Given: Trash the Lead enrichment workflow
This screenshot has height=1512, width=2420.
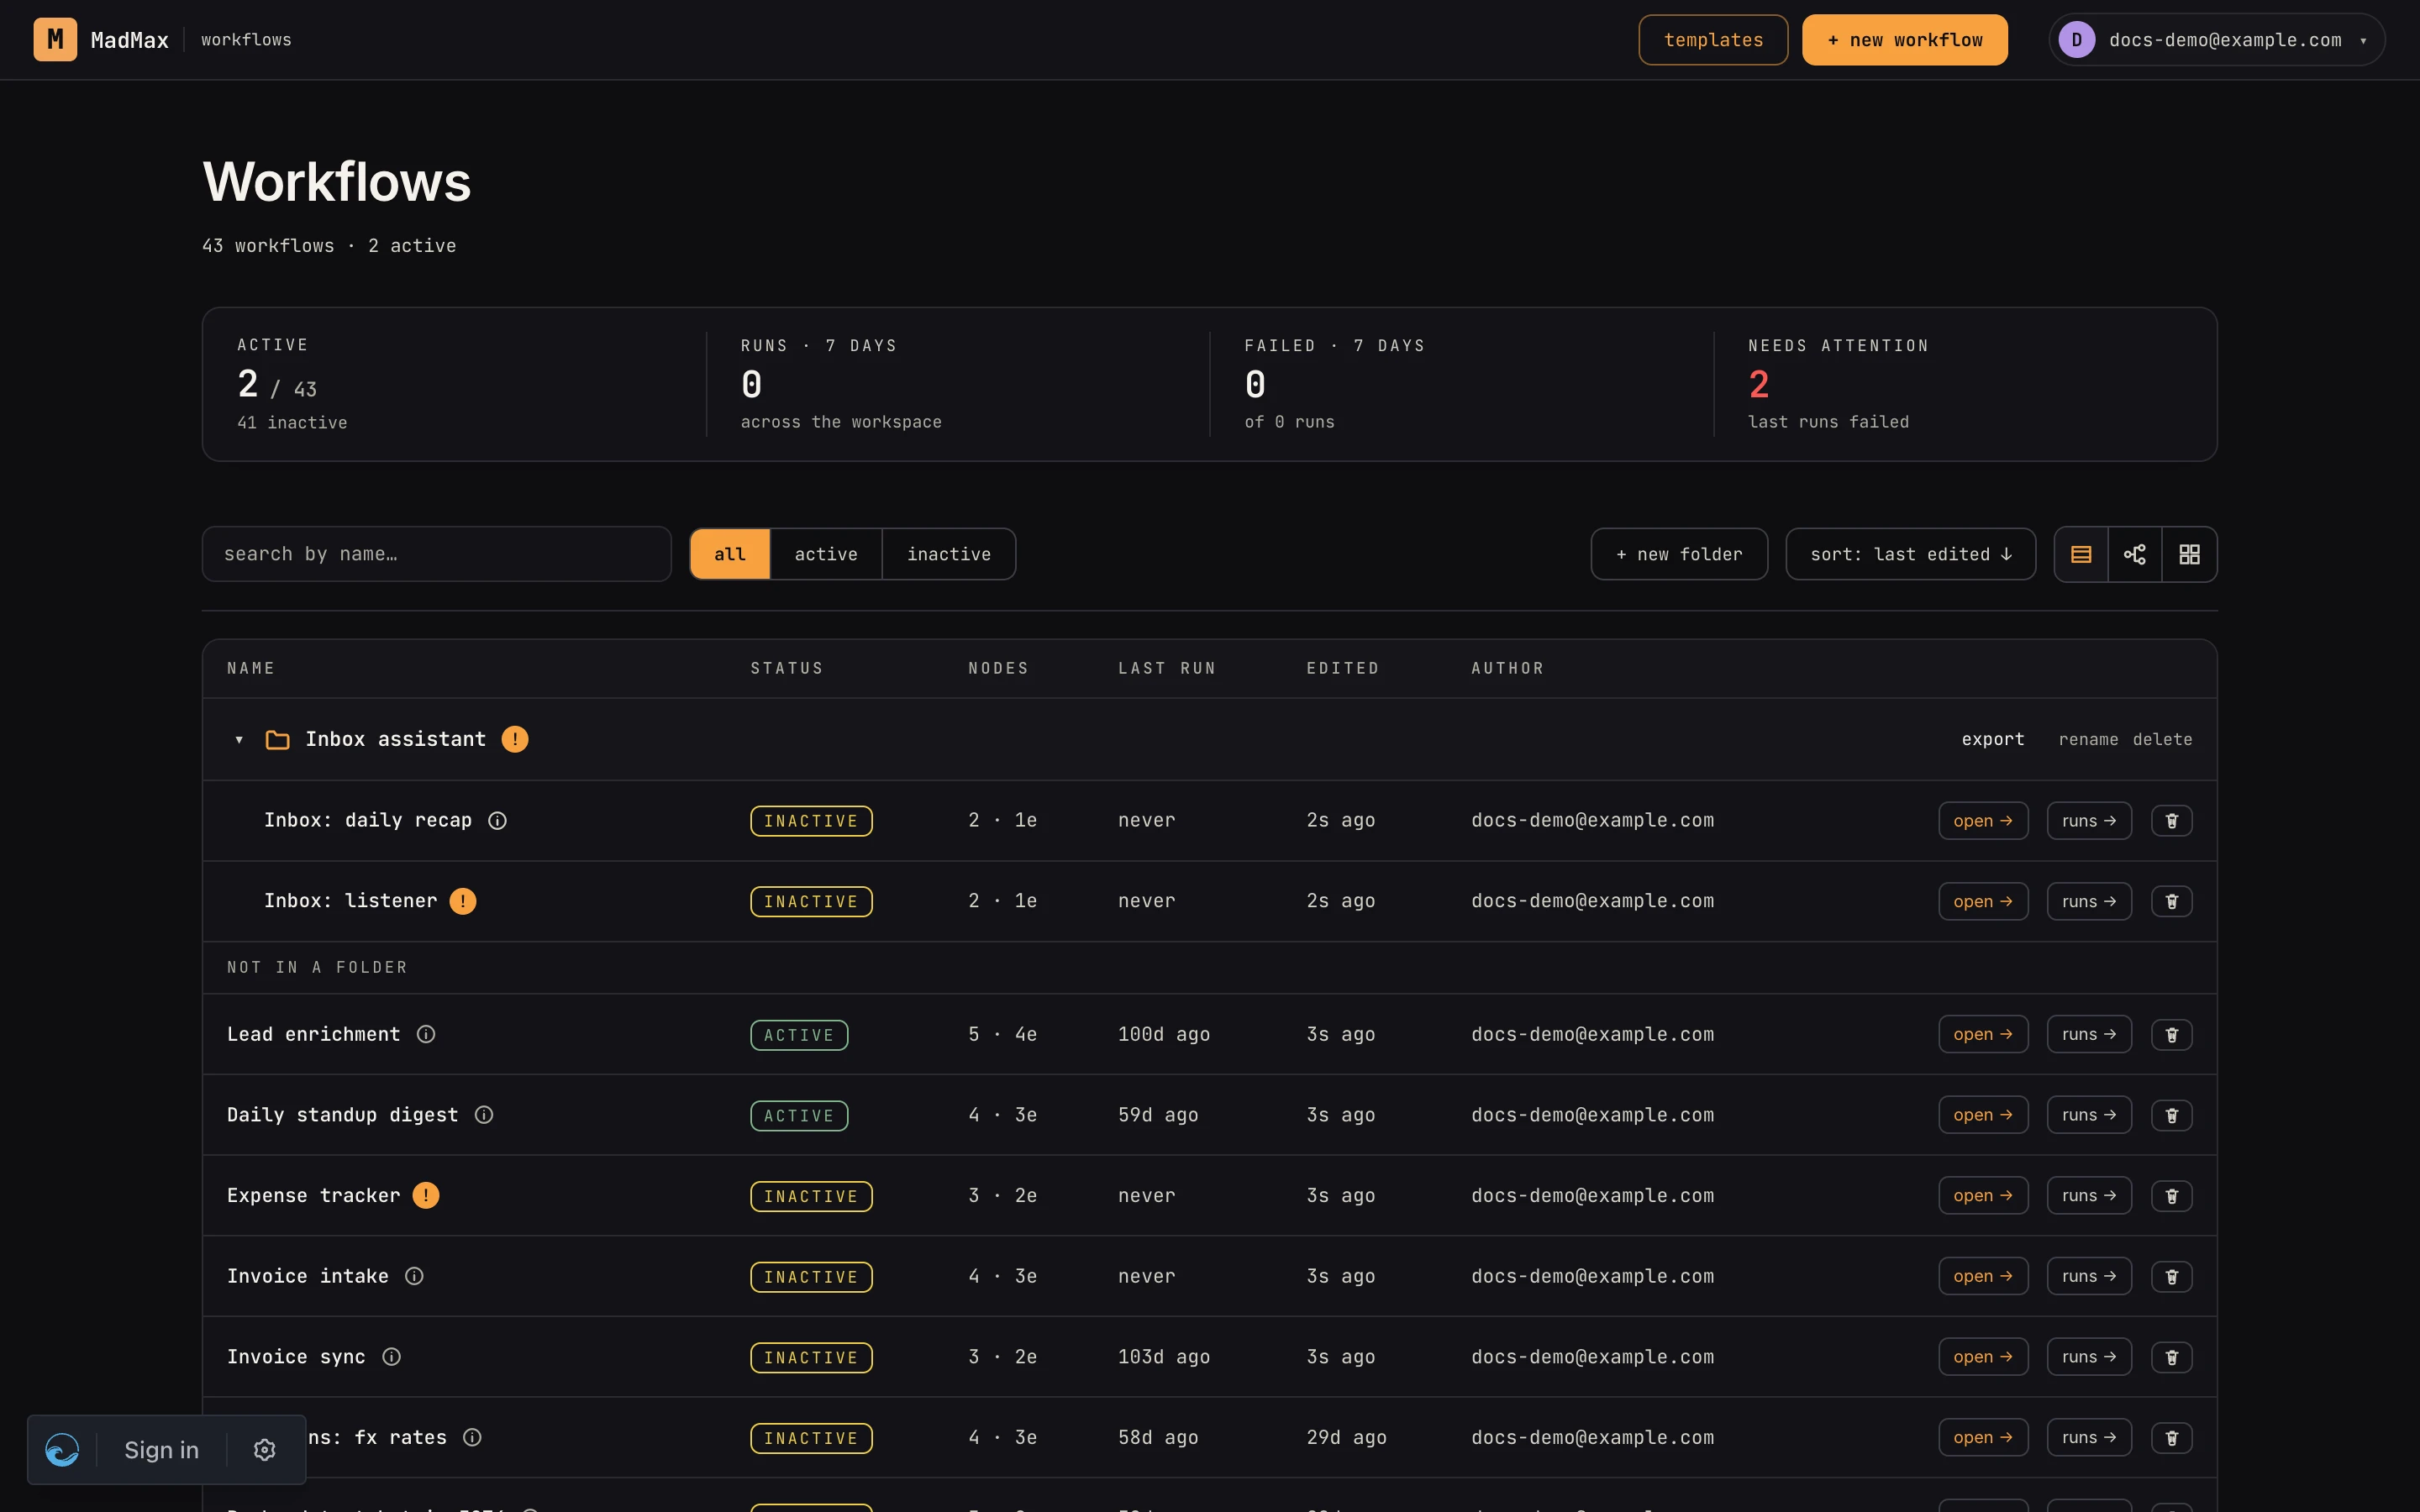Looking at the screenshot, I should tap(2171, 1035).
